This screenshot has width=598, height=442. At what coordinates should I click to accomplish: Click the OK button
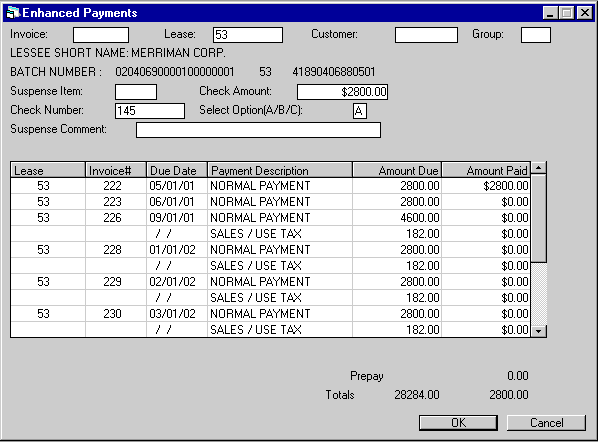(458, 423)
